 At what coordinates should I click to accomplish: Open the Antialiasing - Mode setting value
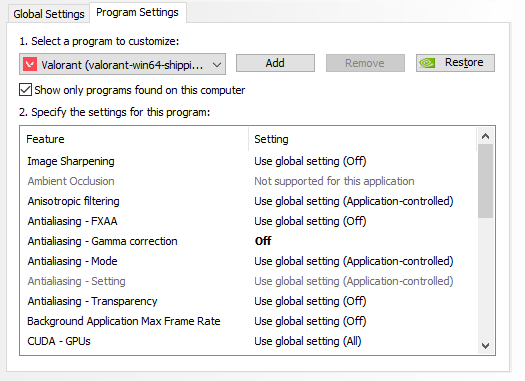point(354,261)
